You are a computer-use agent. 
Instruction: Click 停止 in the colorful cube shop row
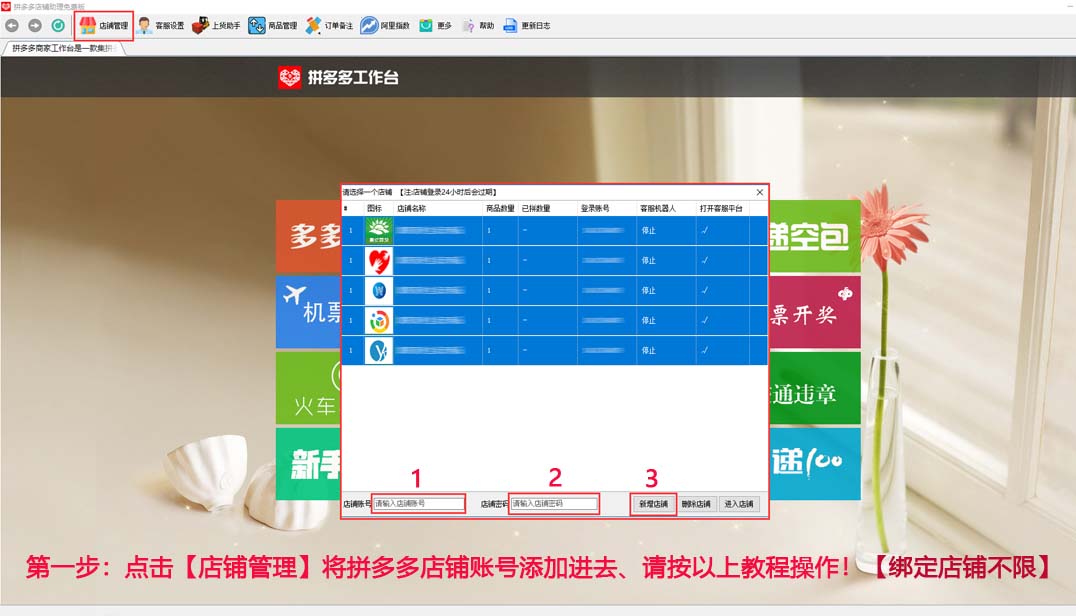pos(648,320)
